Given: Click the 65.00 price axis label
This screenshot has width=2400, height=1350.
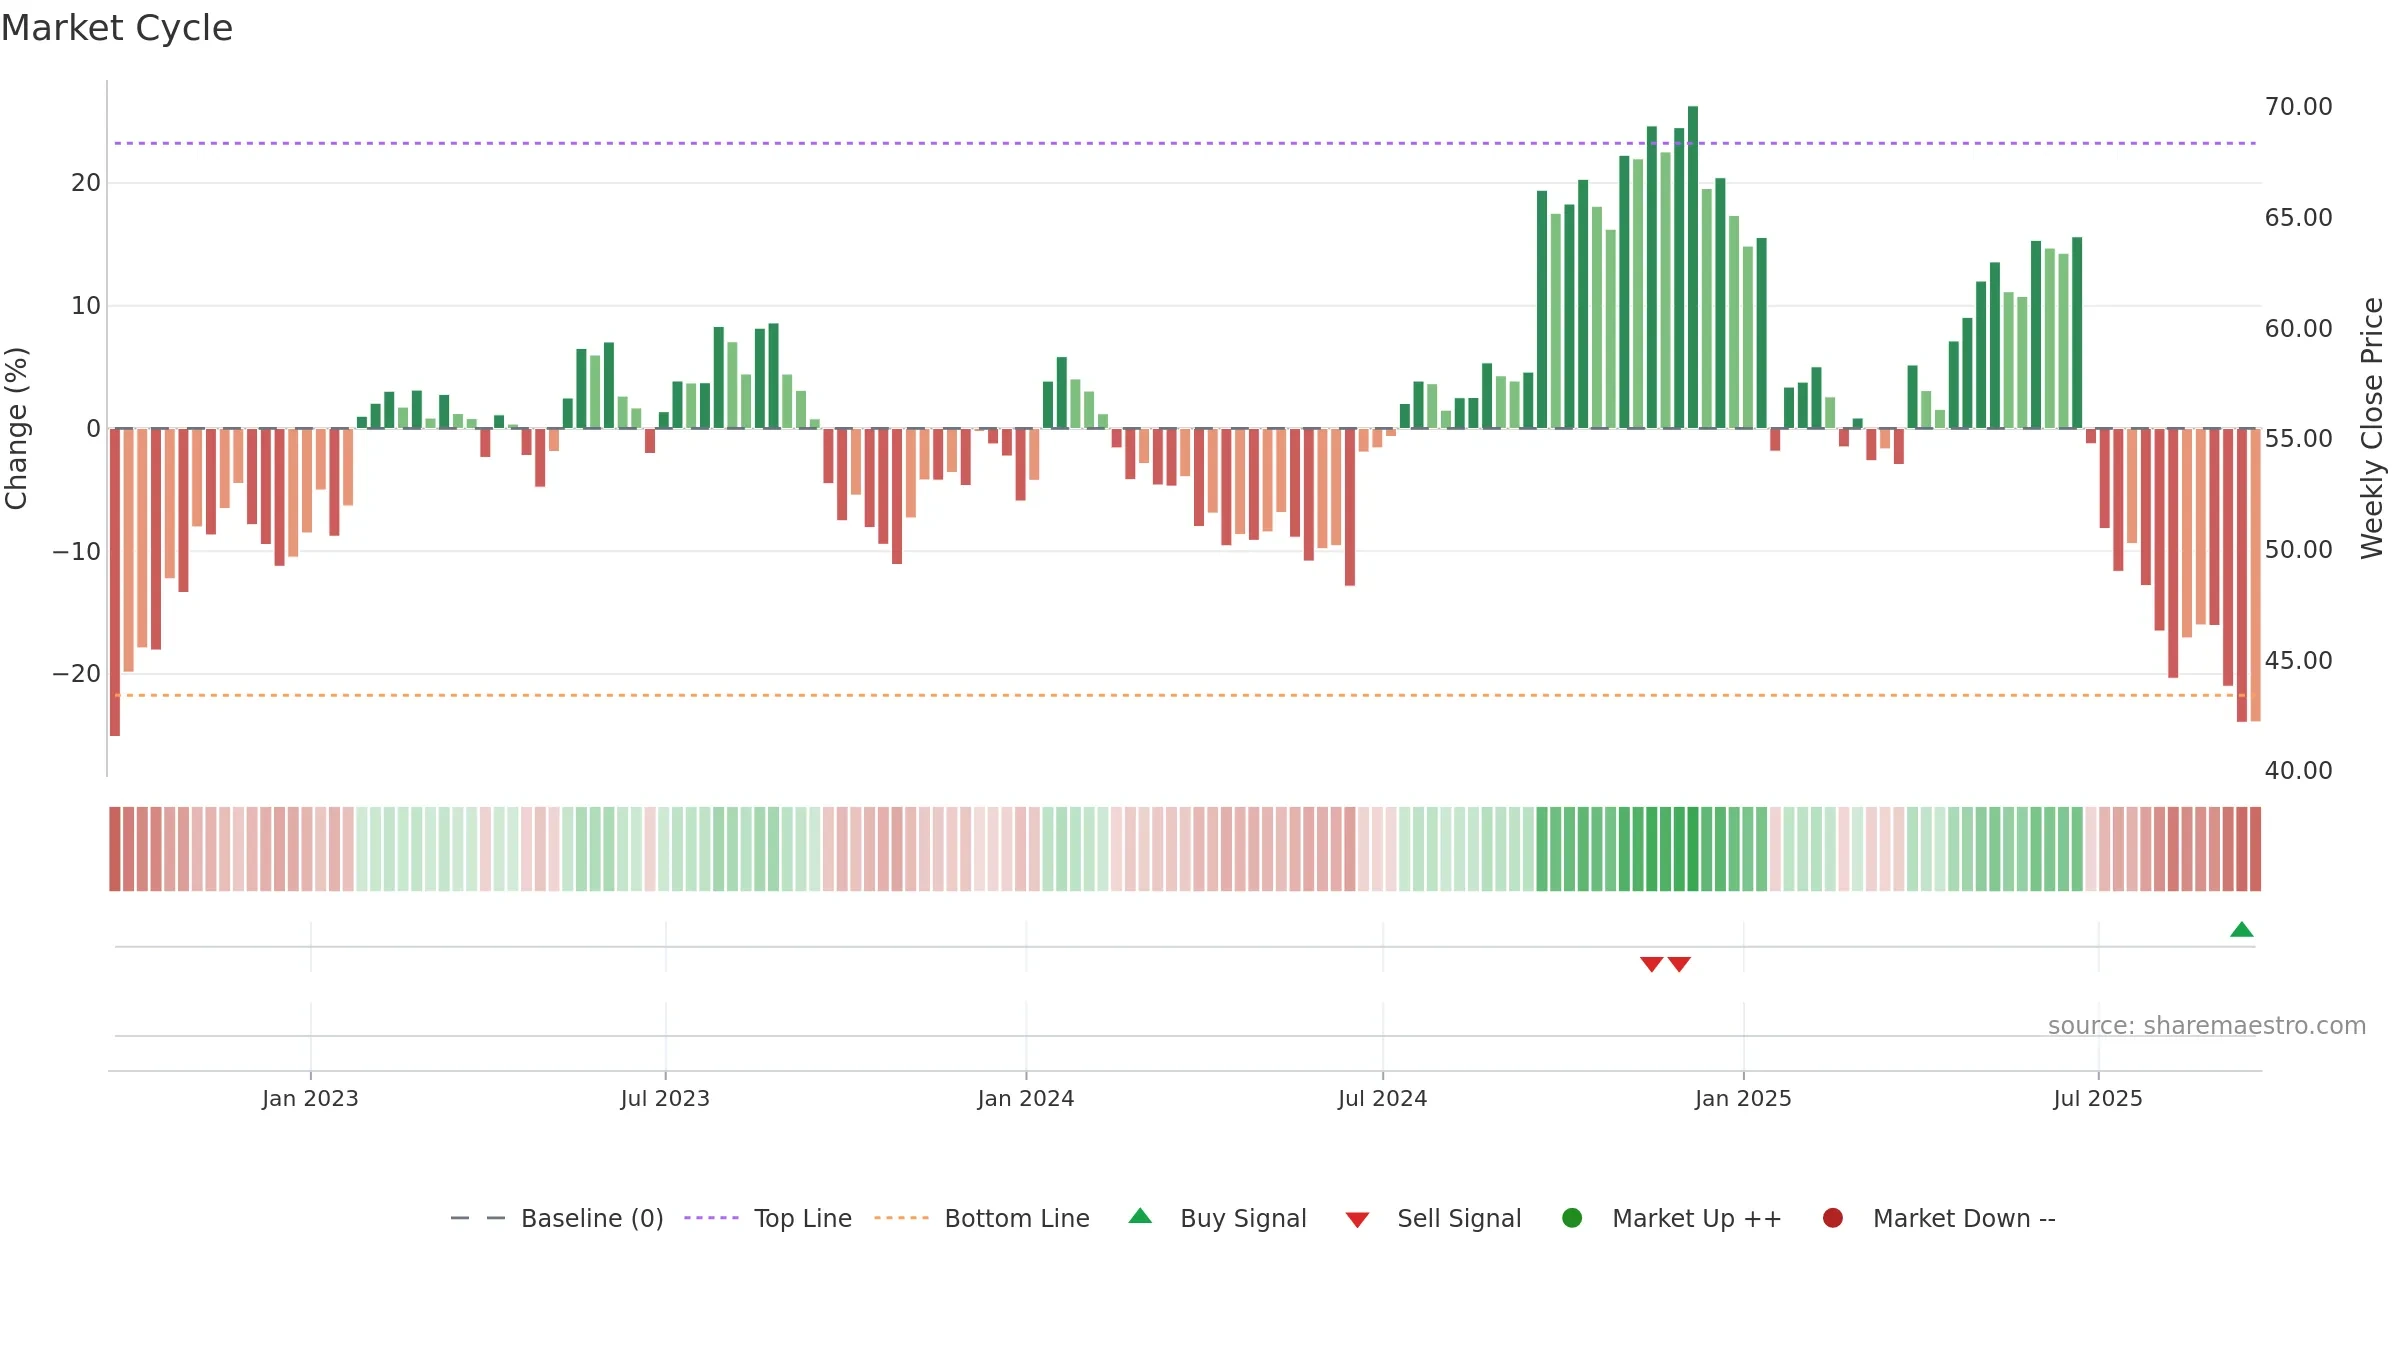Looking at the screenshot, I should (x=2298, y=217).
